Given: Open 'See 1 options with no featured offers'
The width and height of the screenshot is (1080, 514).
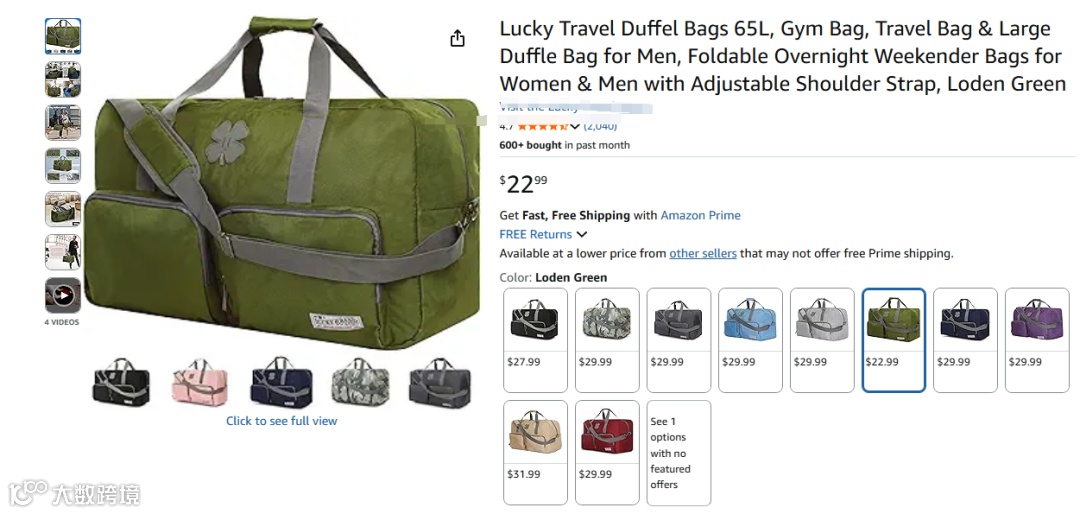Looking at the screenshot, I should [678, 453].
